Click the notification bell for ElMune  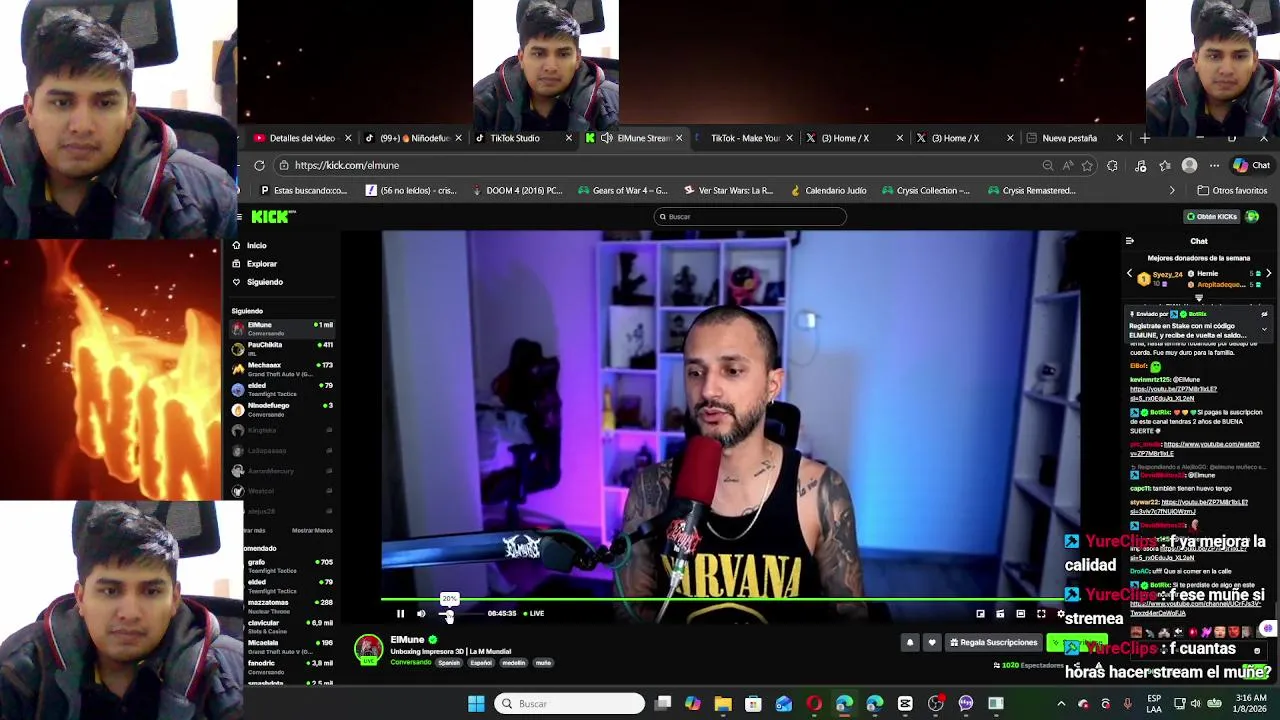point(909,642)
